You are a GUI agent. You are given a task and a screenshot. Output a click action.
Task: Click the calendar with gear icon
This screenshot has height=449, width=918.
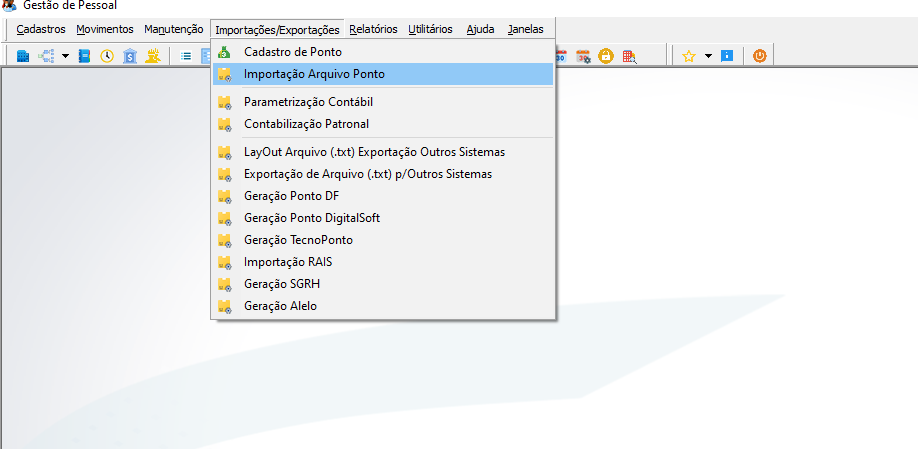(583, 56)
